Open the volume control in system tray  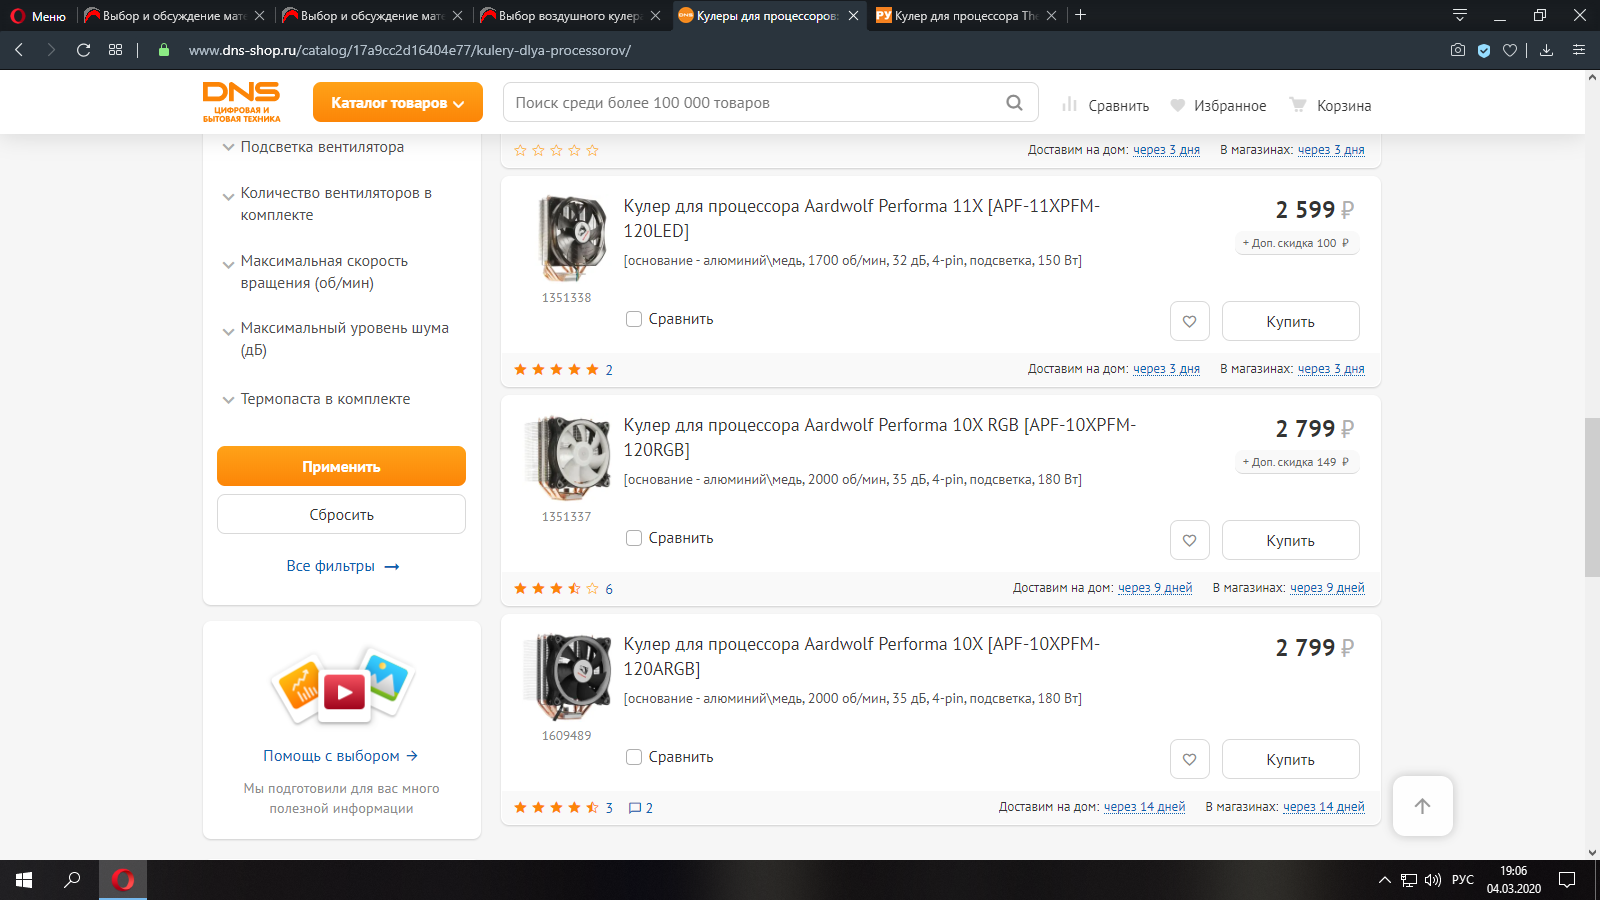coord(1433,880)
